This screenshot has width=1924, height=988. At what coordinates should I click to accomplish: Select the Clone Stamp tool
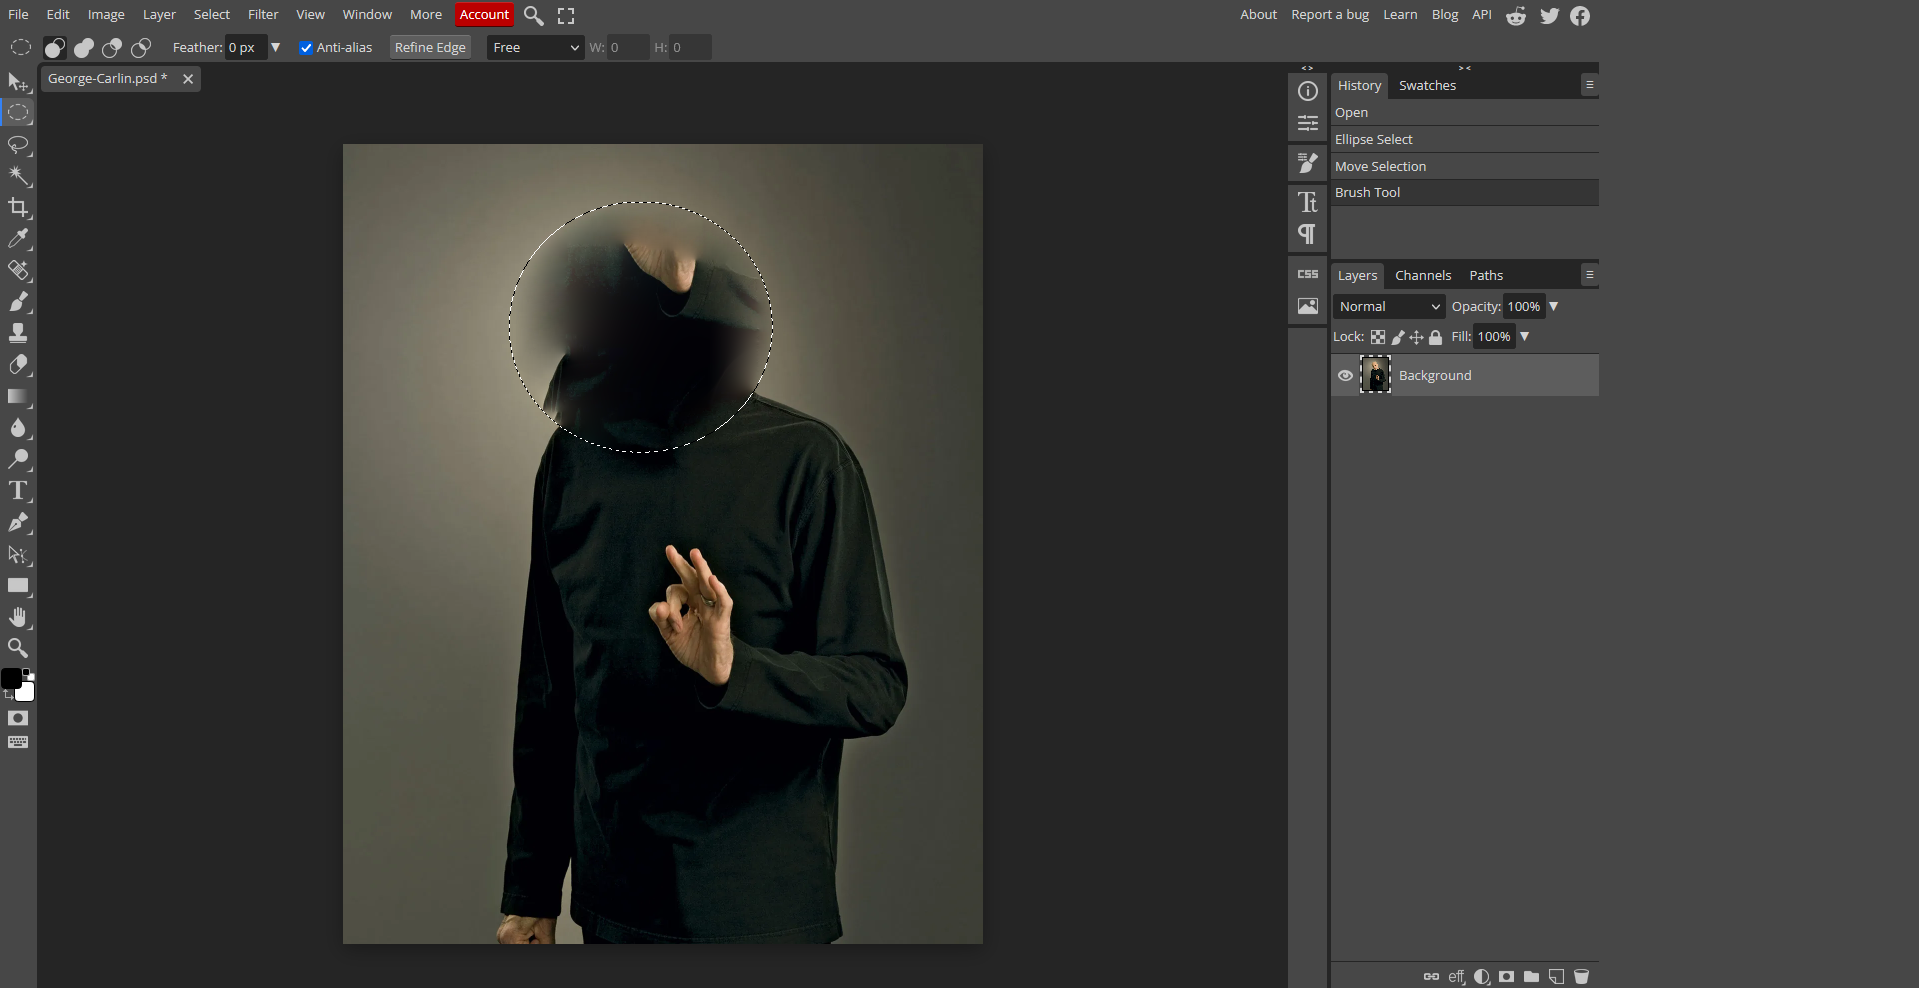click(x=19, y=333)
